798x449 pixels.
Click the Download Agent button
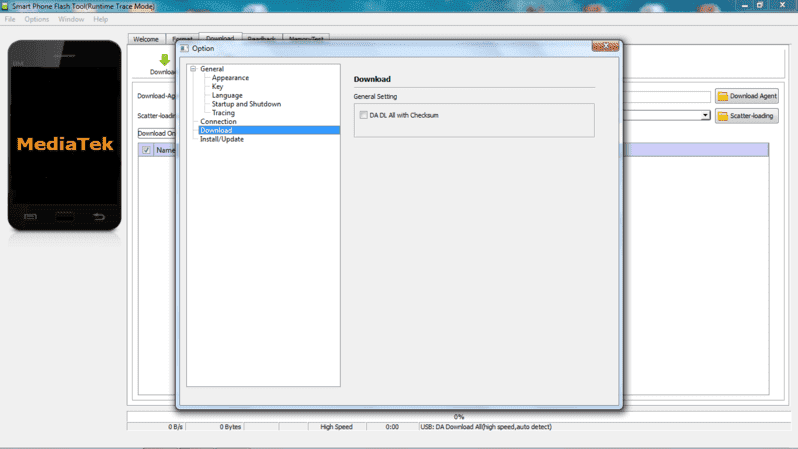coord(747,96)
